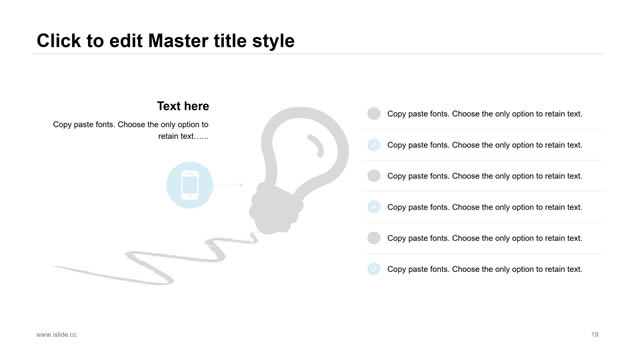Image resolution: width=635 pixels, height=361 pixels.
Task: Click the gray circle bullet on the fifth list row
Action: click(374, 238)
